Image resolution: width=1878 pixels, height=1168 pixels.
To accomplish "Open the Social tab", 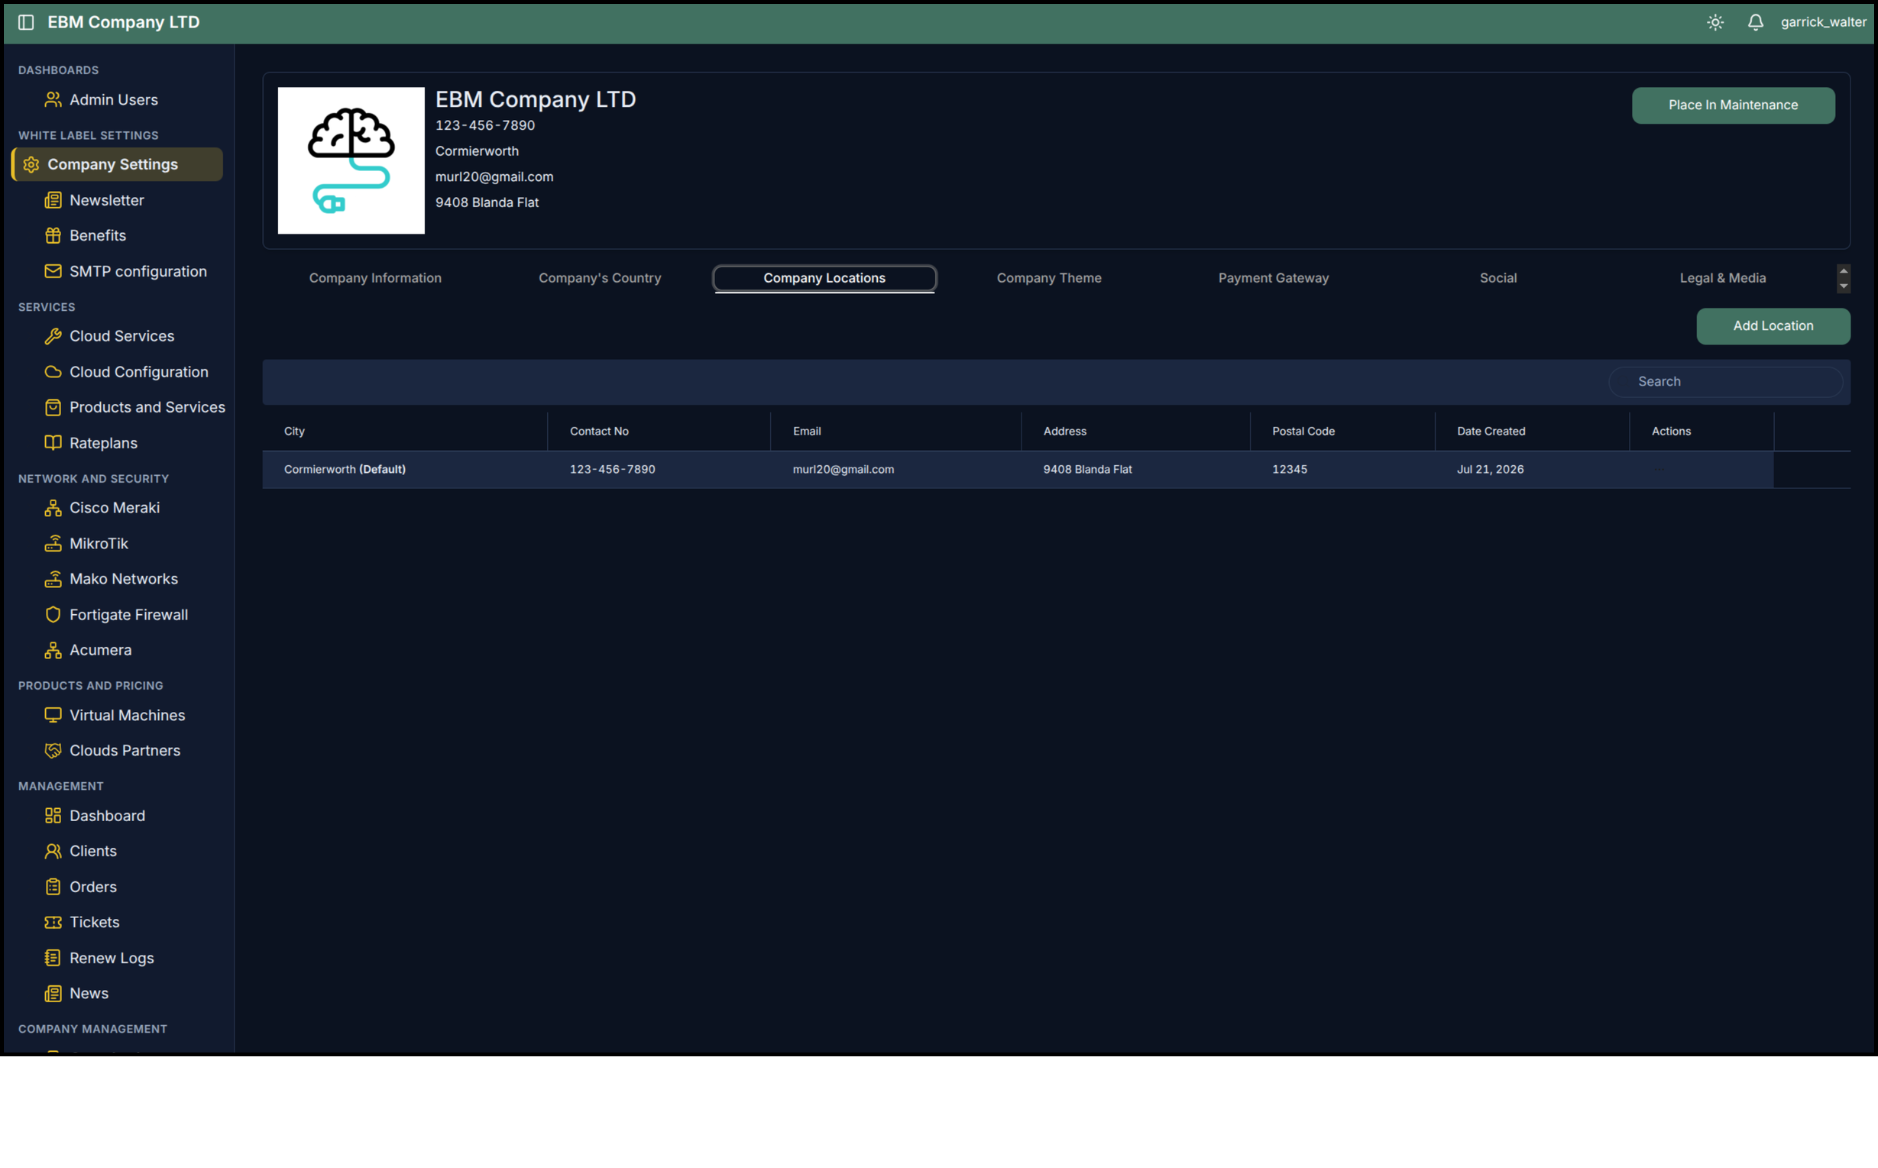I will (x=1498, y=278).
